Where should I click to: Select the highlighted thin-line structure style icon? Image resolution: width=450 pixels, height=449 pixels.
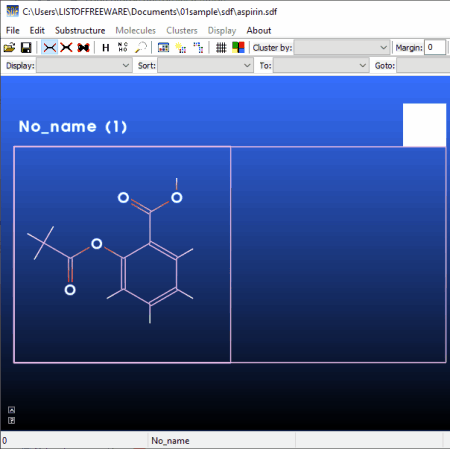(x=50, y=48)
